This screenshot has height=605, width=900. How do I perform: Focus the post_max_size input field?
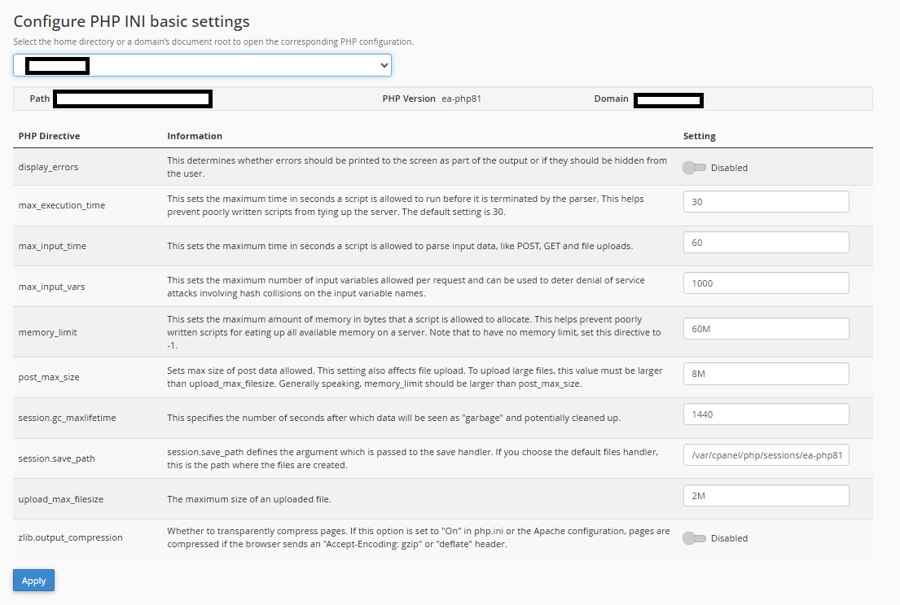click(x=766, y=374)
